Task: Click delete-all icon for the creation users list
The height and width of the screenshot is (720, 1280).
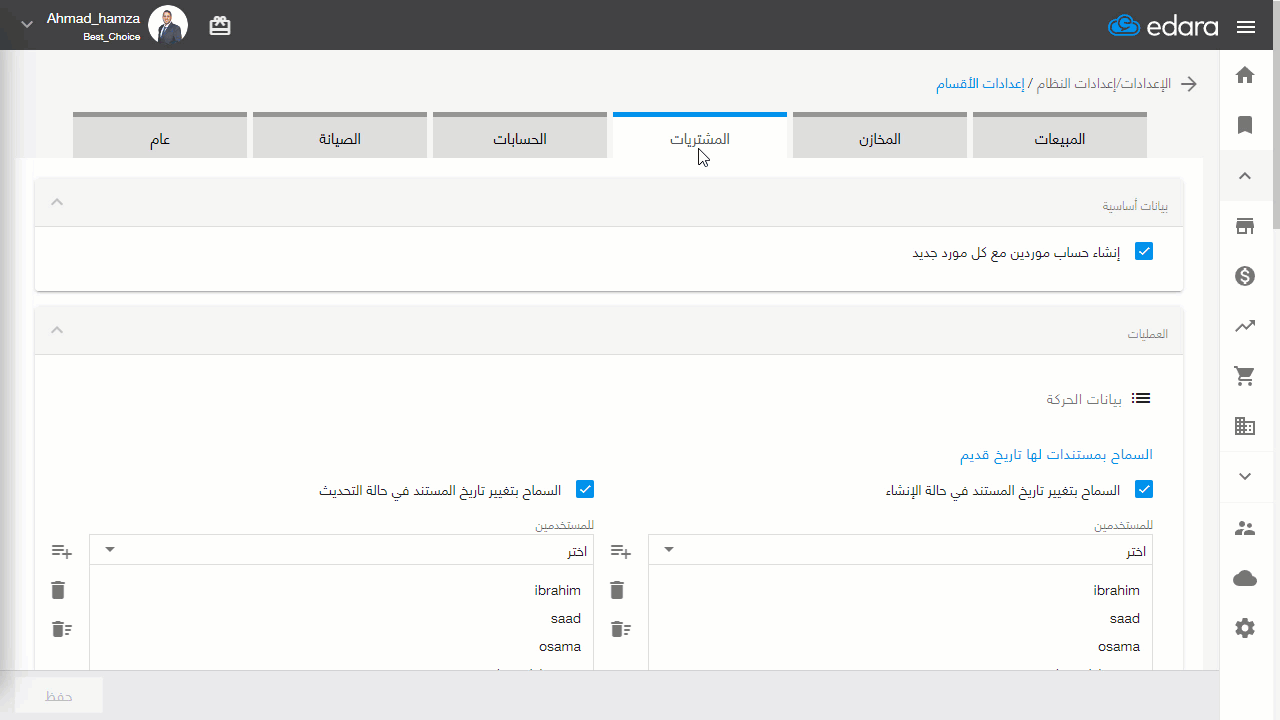Action: 621,629
